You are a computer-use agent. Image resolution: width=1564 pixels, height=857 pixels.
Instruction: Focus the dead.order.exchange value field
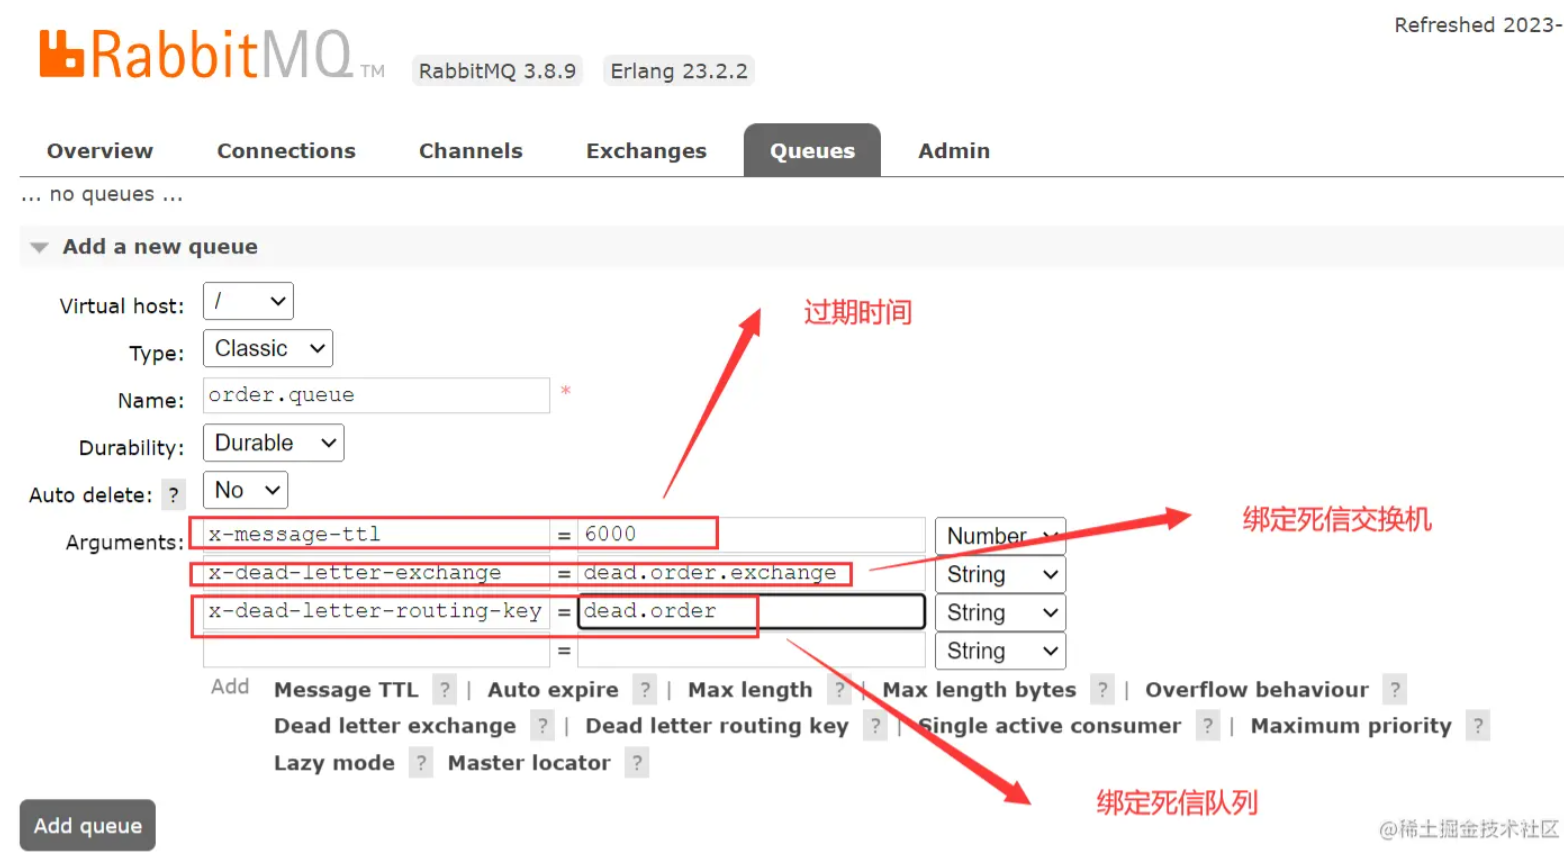(751, 573)
